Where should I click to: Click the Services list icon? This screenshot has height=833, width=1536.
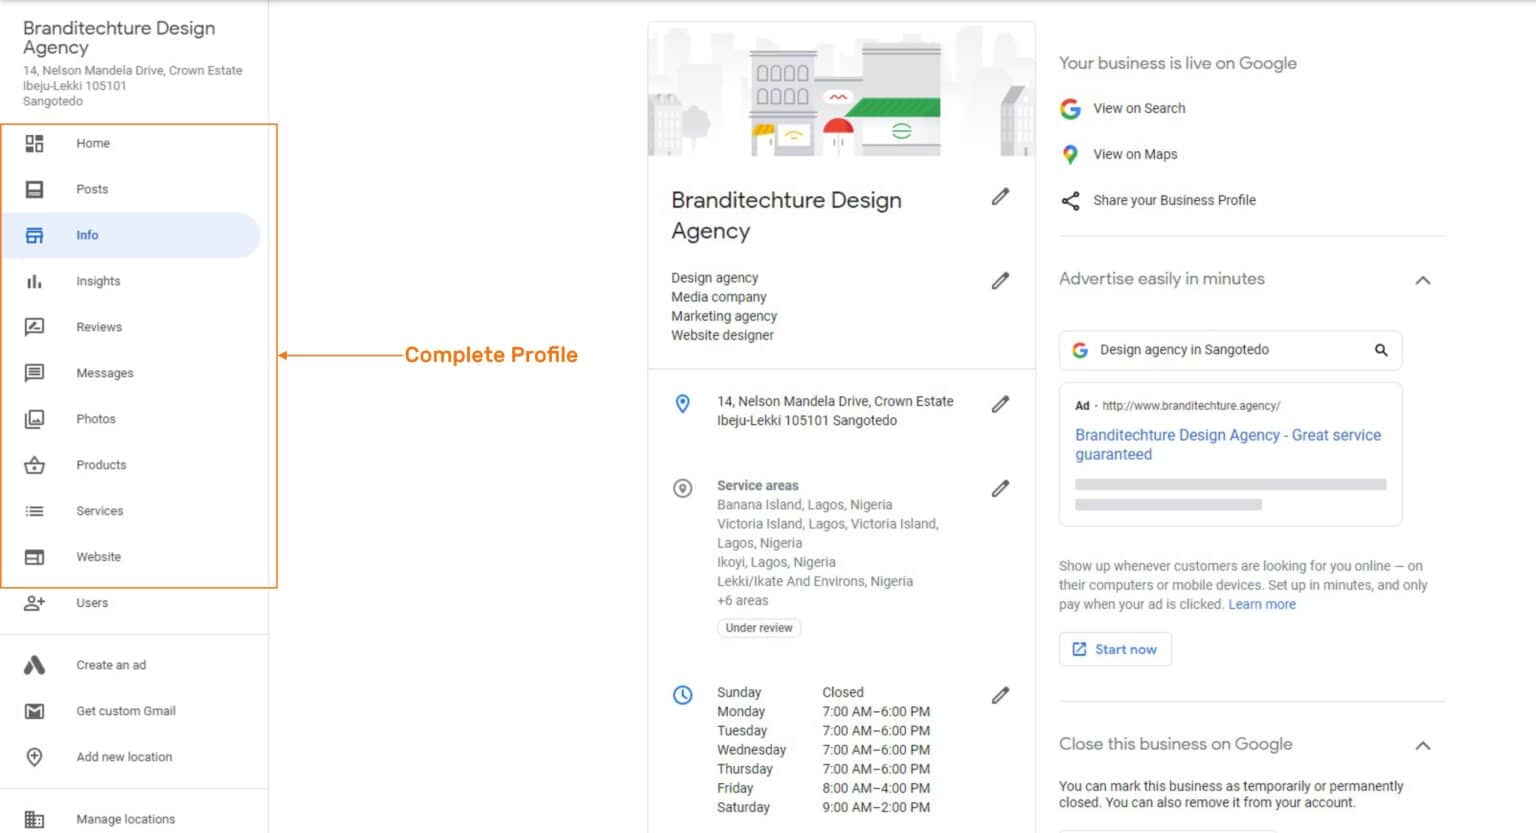[34, 511]
